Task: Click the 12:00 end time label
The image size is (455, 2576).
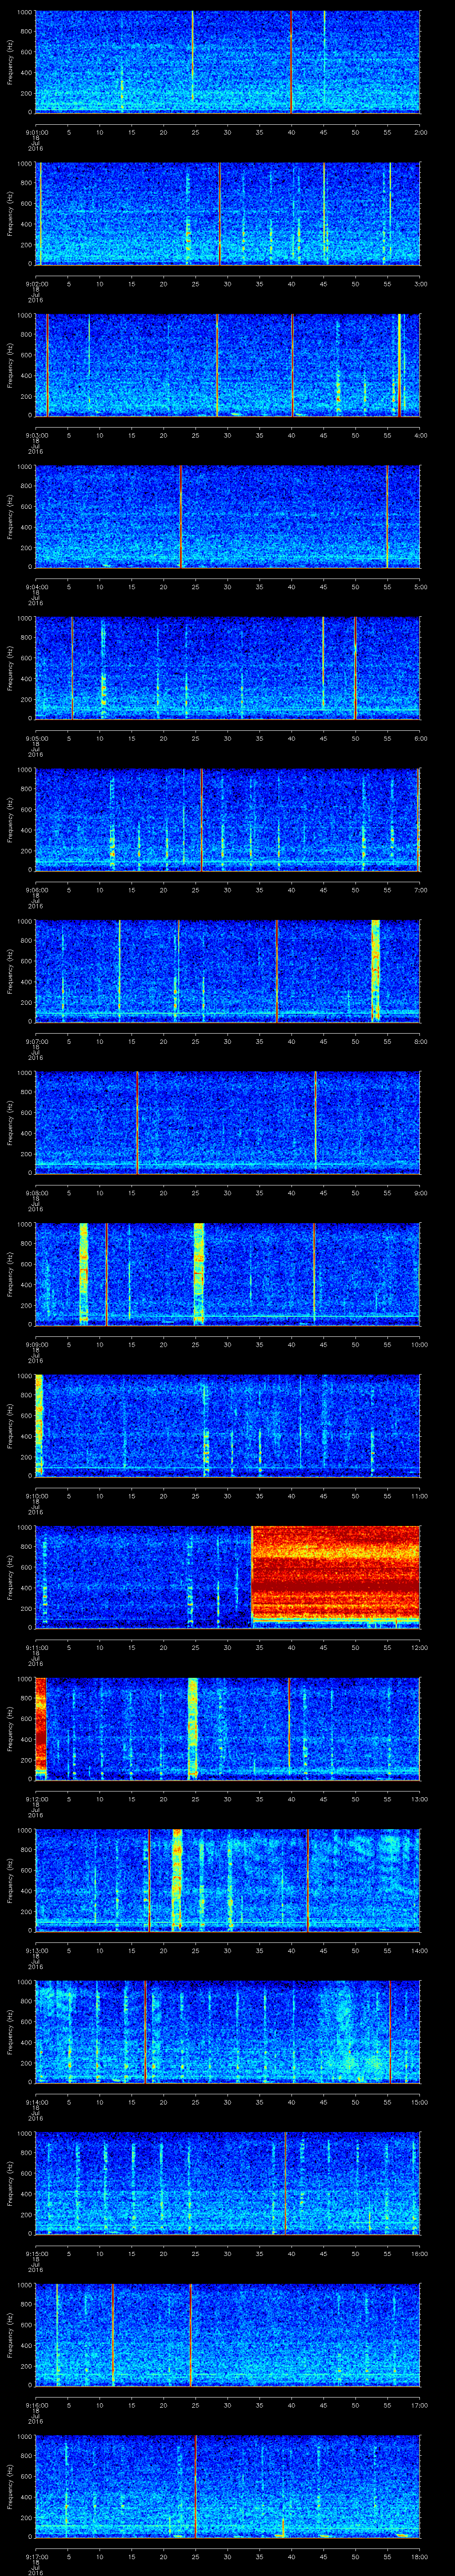Action: (419, 1647)
